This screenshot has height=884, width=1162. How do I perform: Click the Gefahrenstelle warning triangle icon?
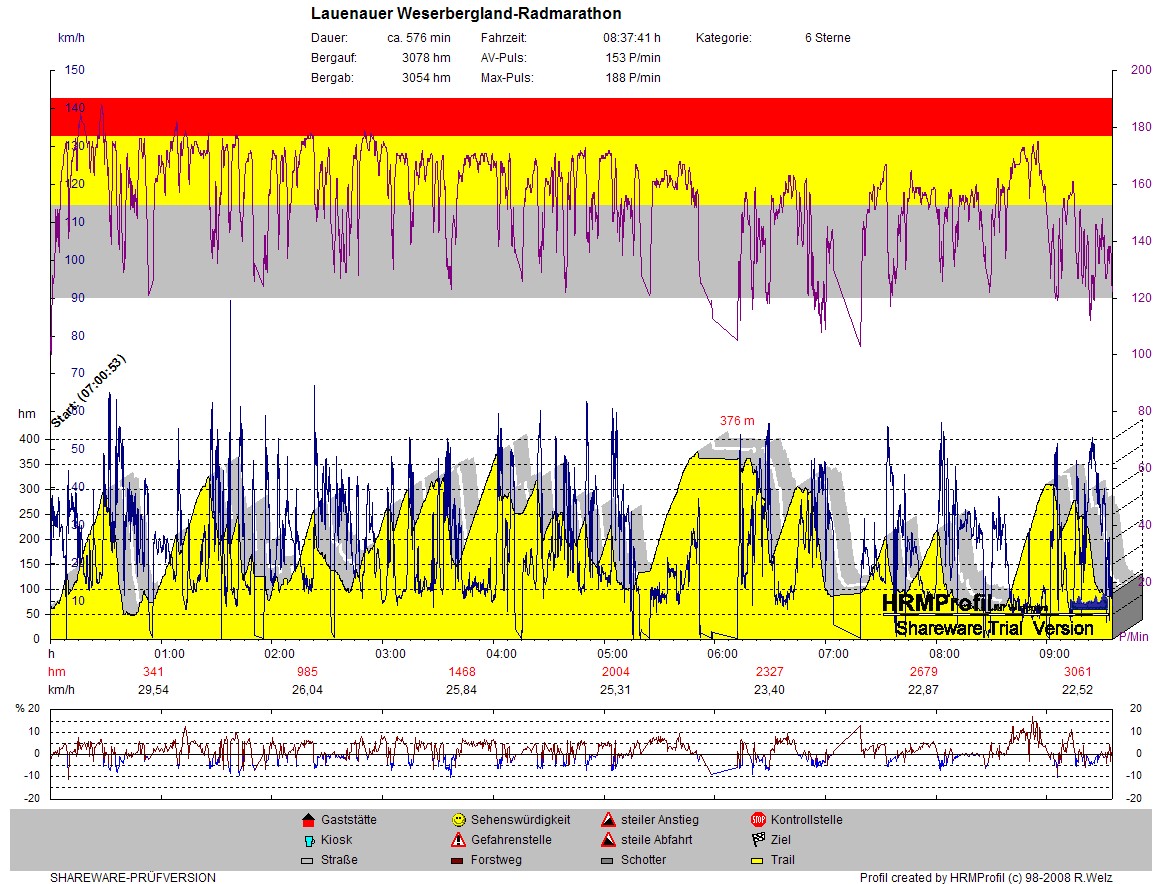point(458,840)
